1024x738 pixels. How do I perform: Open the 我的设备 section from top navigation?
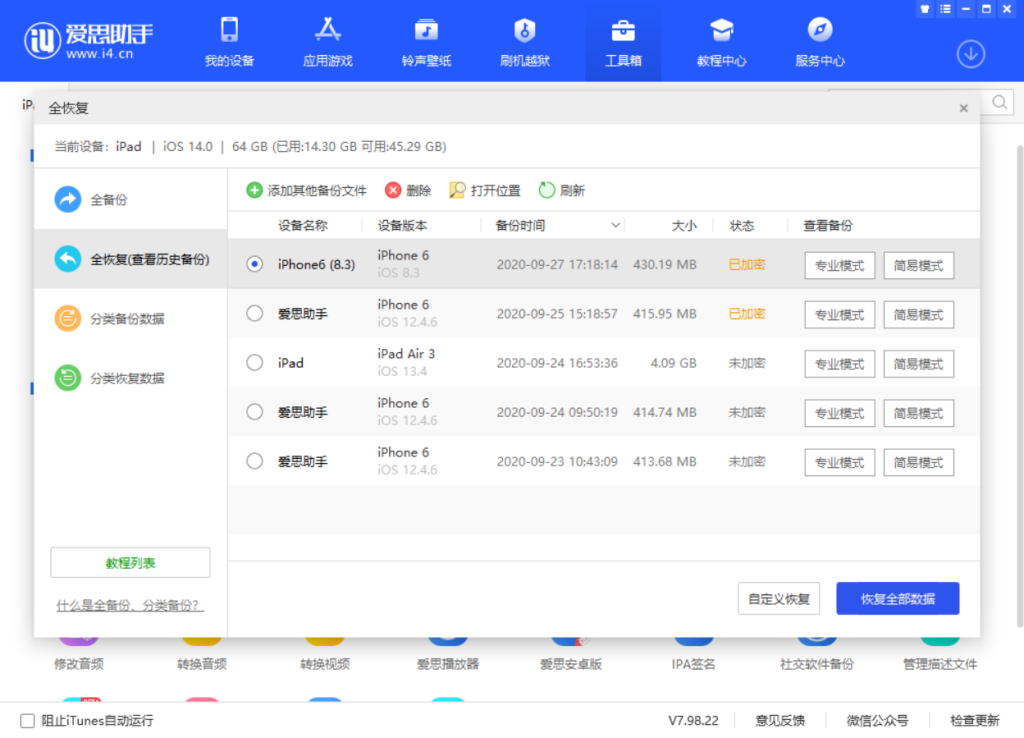(x=230, y=40)
